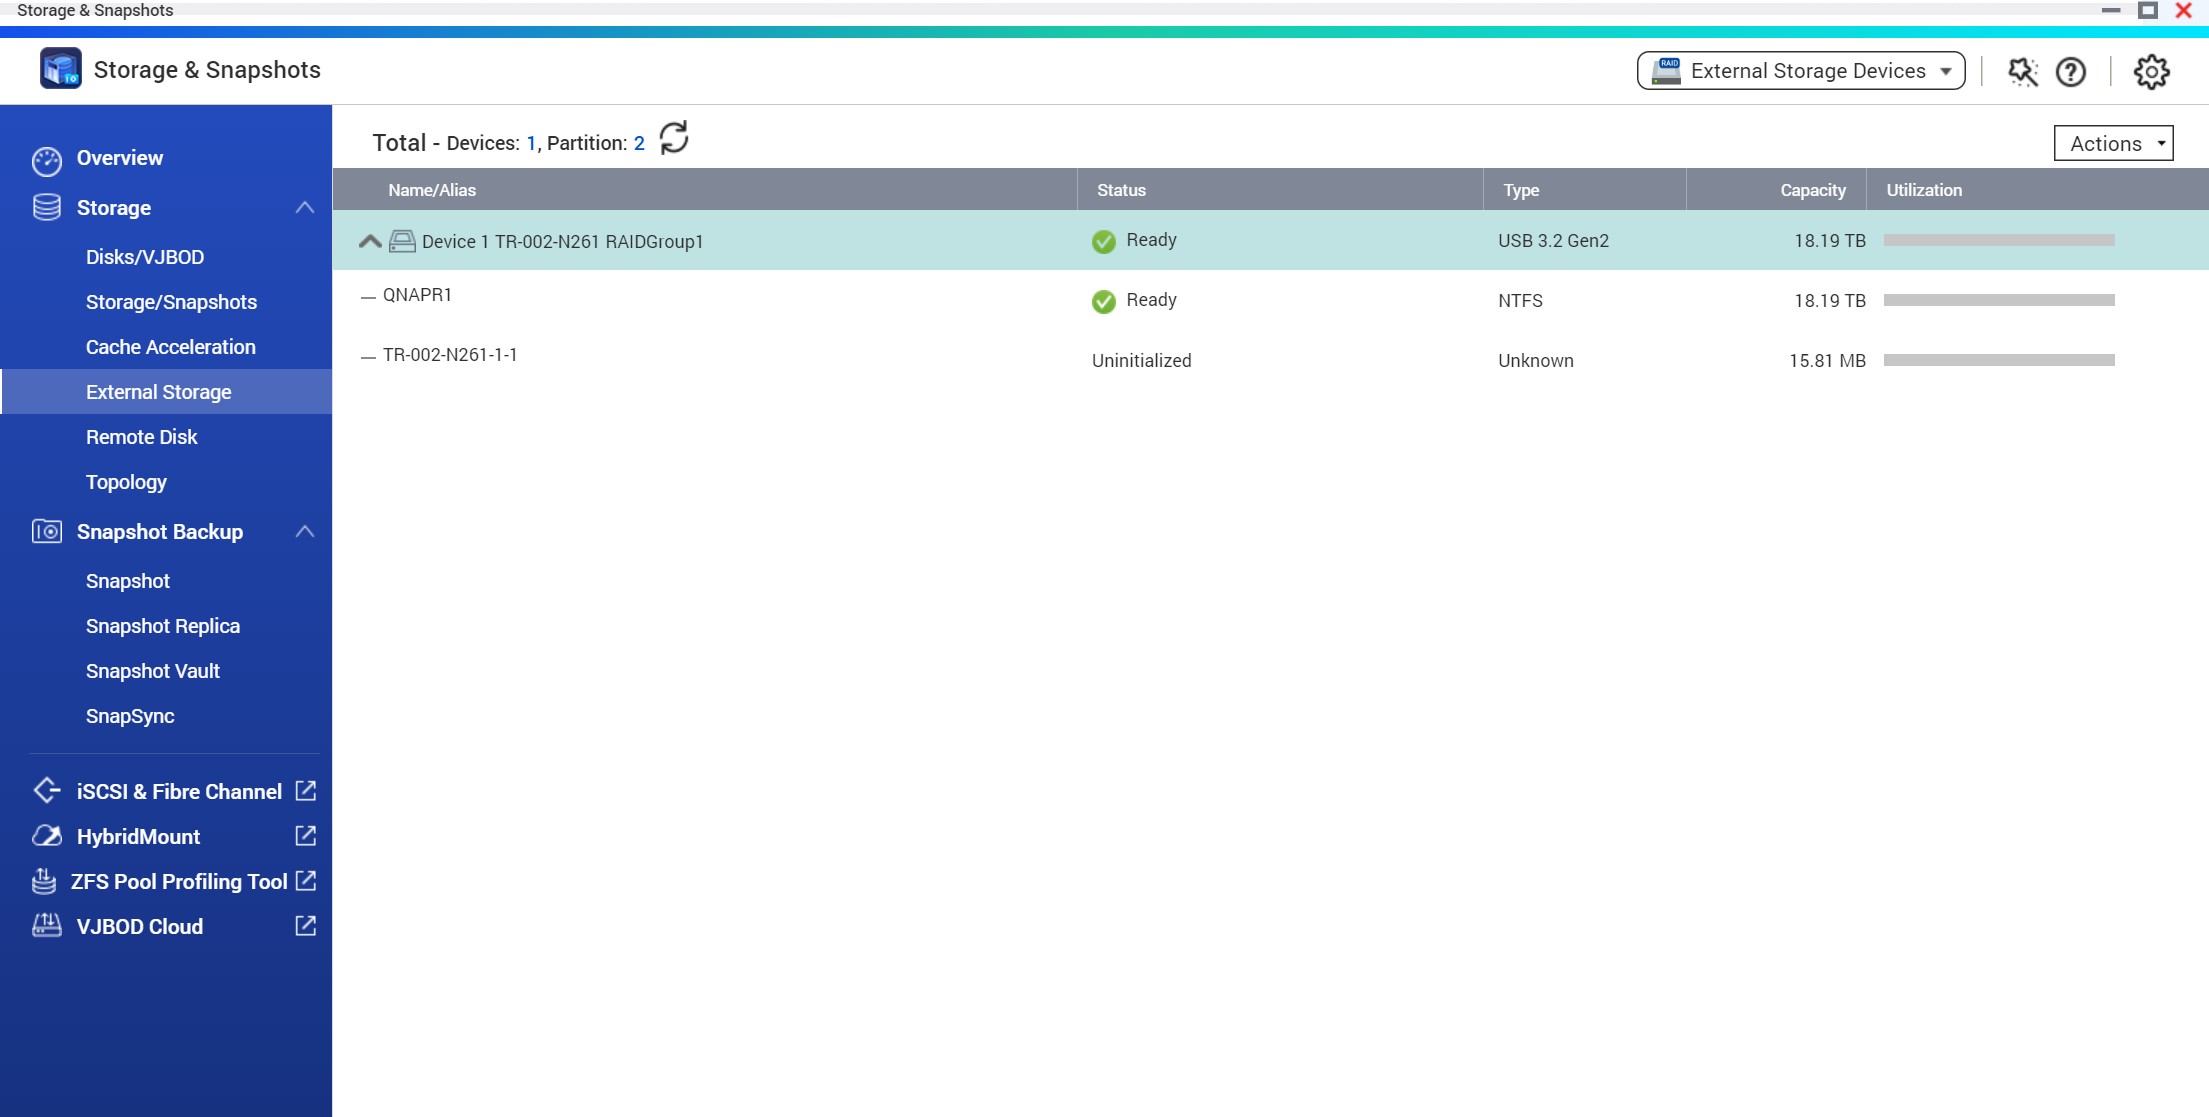The image size is (2209, 1117).
Task: Open the Snapshot Replica page
Action: coord(163,626)
